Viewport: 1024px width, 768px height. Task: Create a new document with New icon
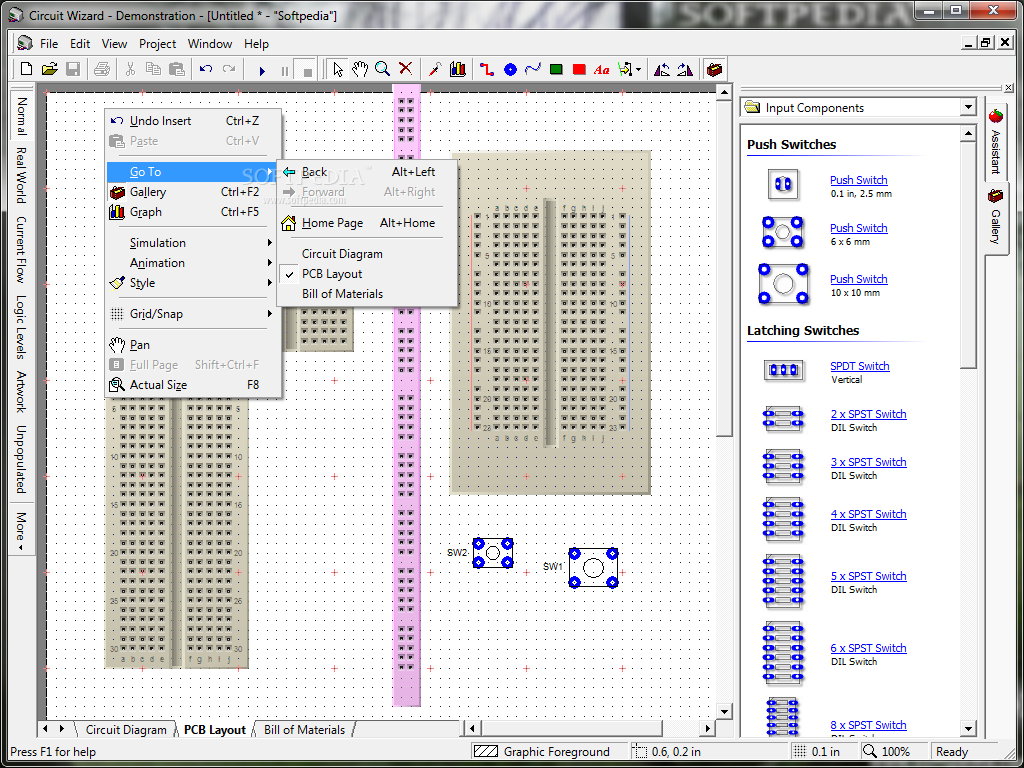point(27,69)
